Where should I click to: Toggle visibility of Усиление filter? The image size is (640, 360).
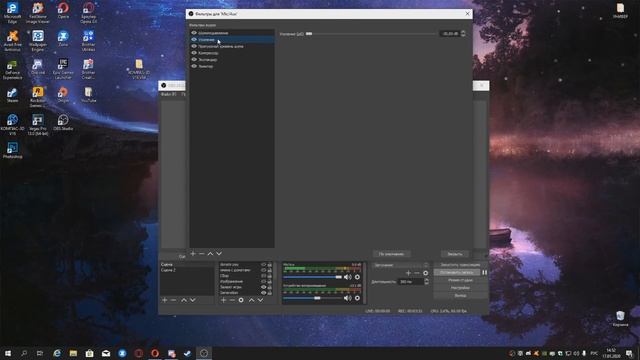click(194, 40)
